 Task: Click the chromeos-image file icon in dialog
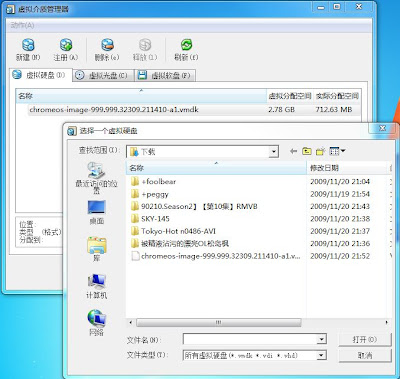click(135, 256)
